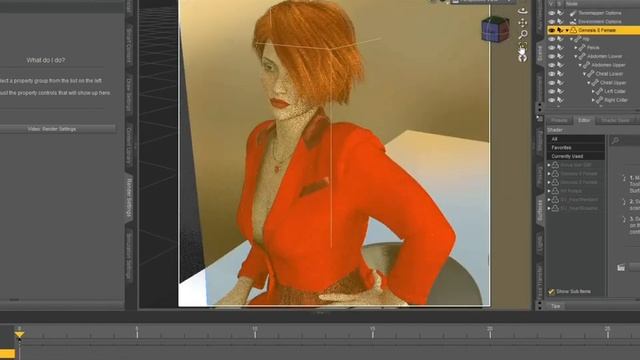The height and width of the screenshot is (360, 640).
Task: Select the zoom magnifier camera control
Action: (x=522, y=35)
